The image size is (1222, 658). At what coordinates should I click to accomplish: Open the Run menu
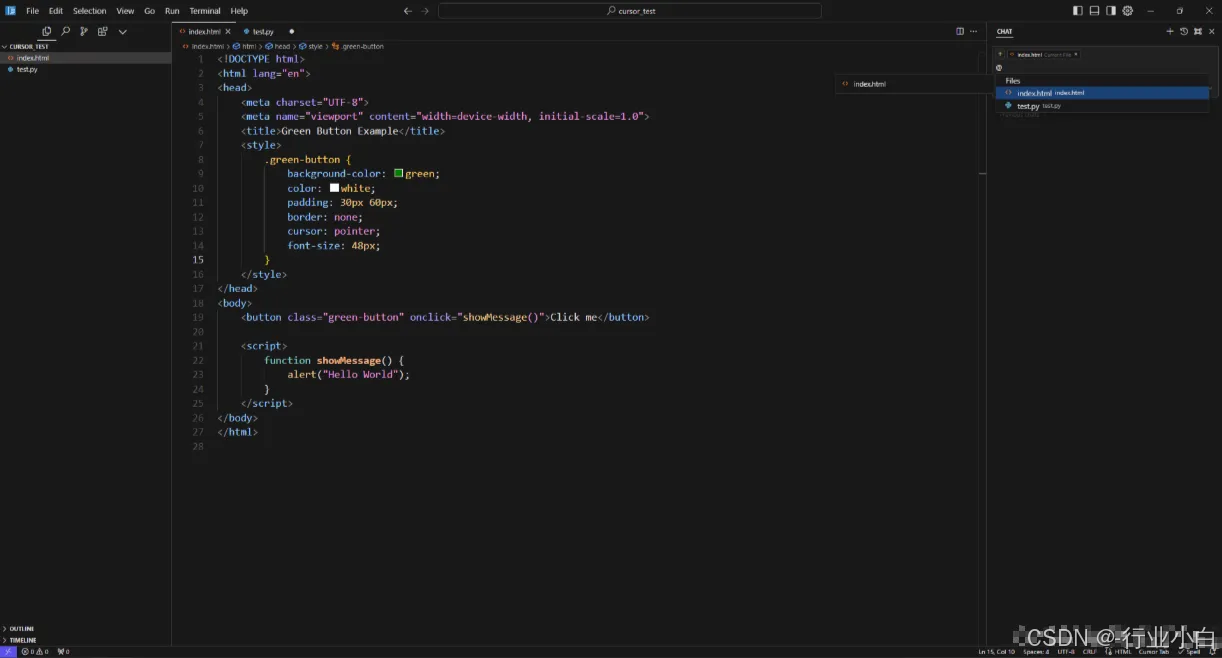click(x=172, y=11)
